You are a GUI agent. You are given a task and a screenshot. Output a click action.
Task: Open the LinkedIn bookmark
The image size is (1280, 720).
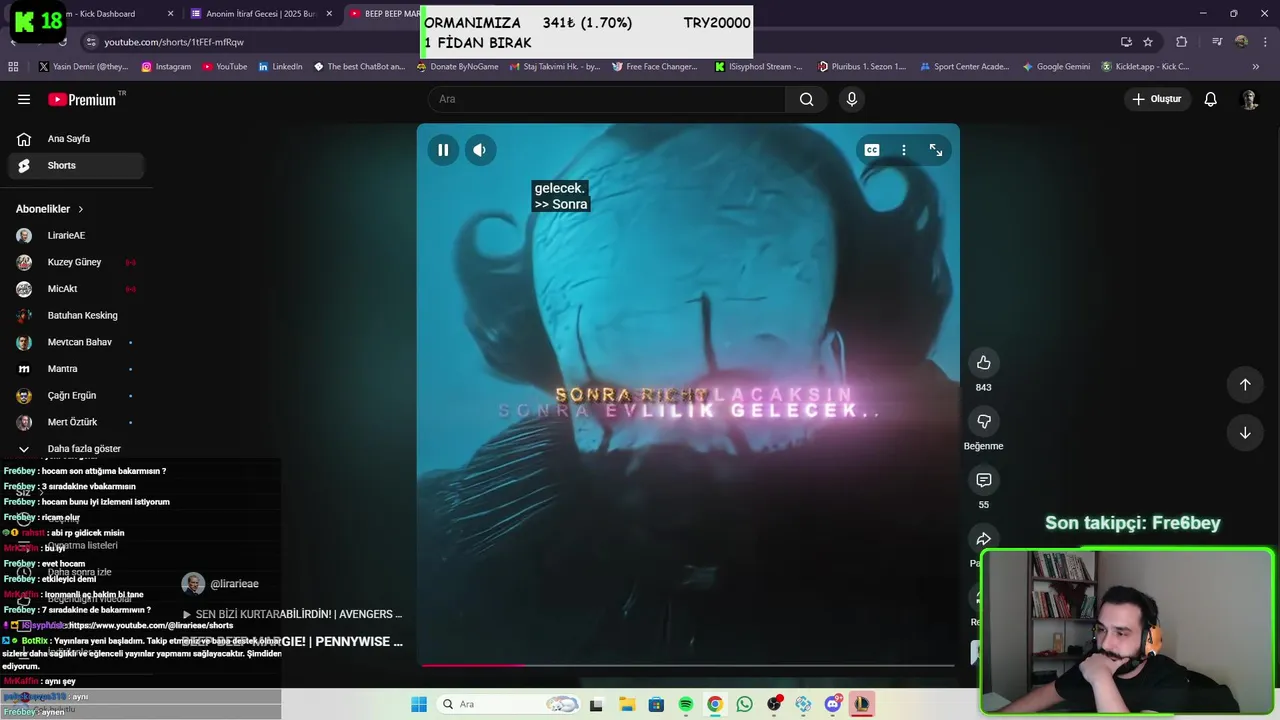[x=281, y=67]
